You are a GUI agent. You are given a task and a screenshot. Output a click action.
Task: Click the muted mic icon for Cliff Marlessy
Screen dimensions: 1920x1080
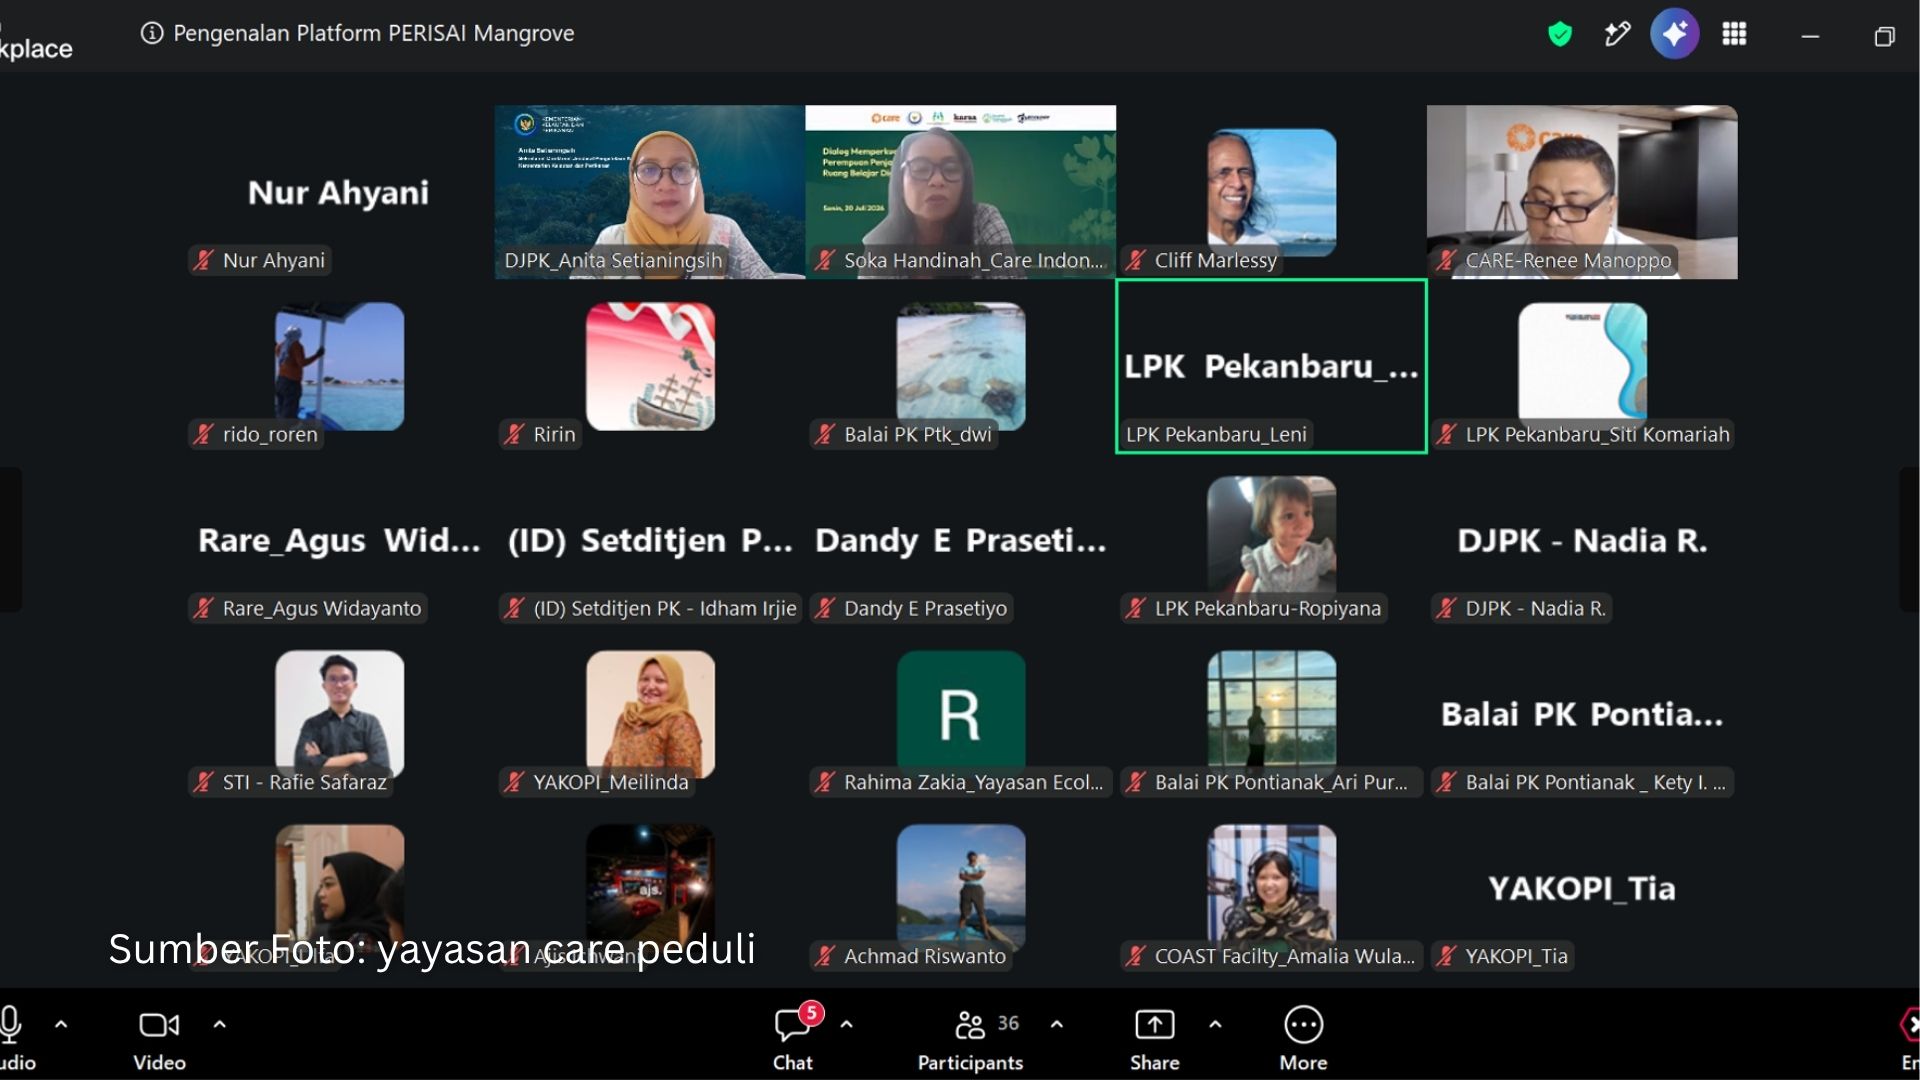click(x=1136, y=260)
